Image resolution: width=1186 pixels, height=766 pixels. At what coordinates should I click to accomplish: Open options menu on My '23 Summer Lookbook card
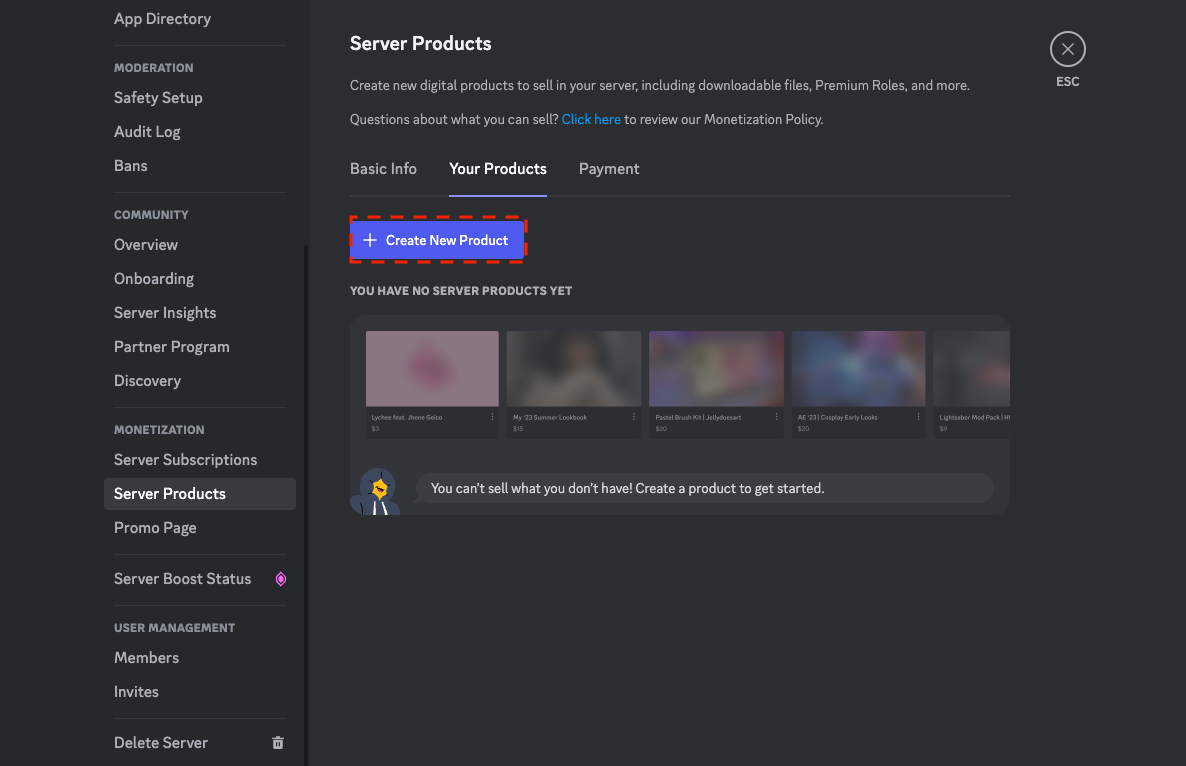coord(636,417)
